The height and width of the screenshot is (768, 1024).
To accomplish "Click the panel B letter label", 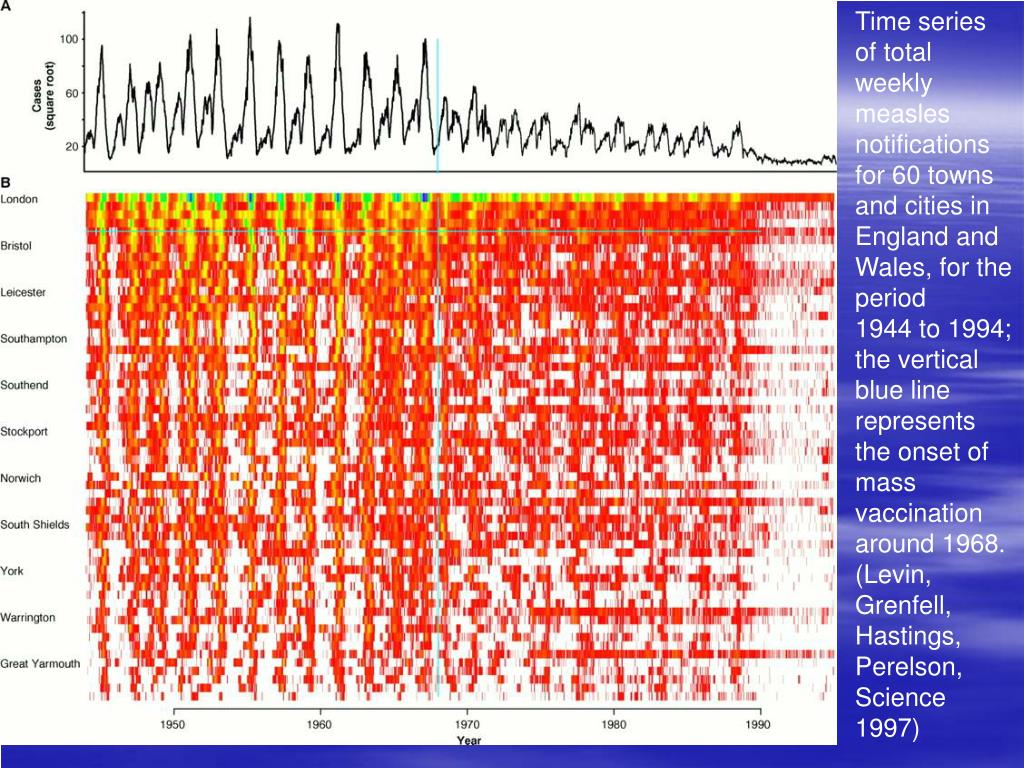I will tap(5, 182).
